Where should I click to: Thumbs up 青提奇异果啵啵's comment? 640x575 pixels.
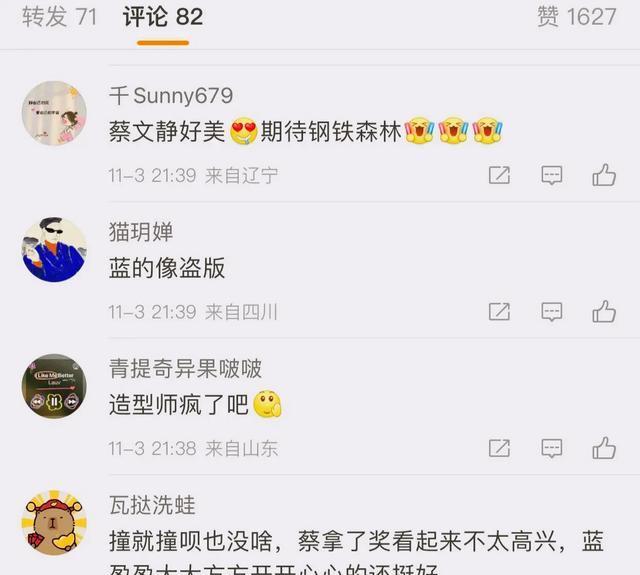(604, 448)
